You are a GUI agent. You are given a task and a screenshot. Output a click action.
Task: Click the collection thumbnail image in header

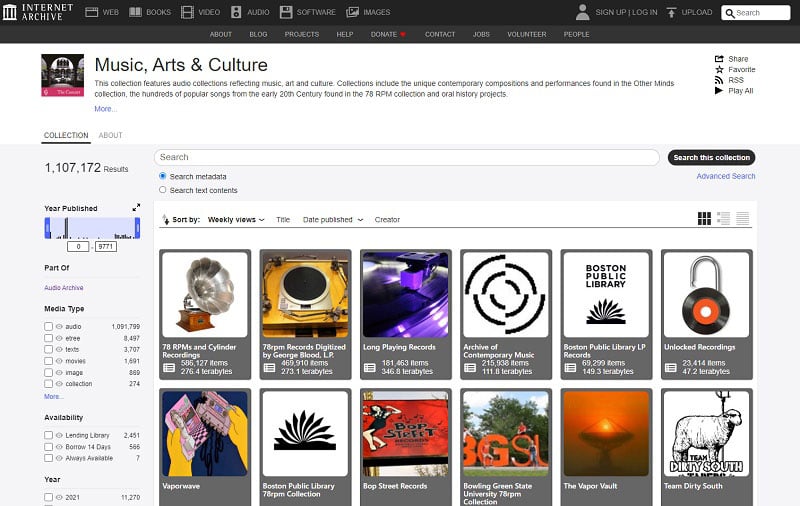point(62,75)
